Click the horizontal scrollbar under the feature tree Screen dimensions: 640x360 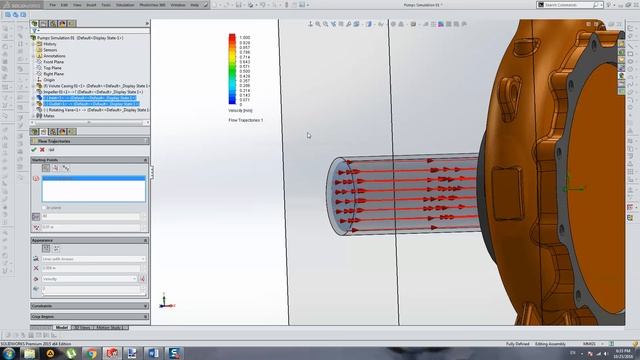[89, 122]
